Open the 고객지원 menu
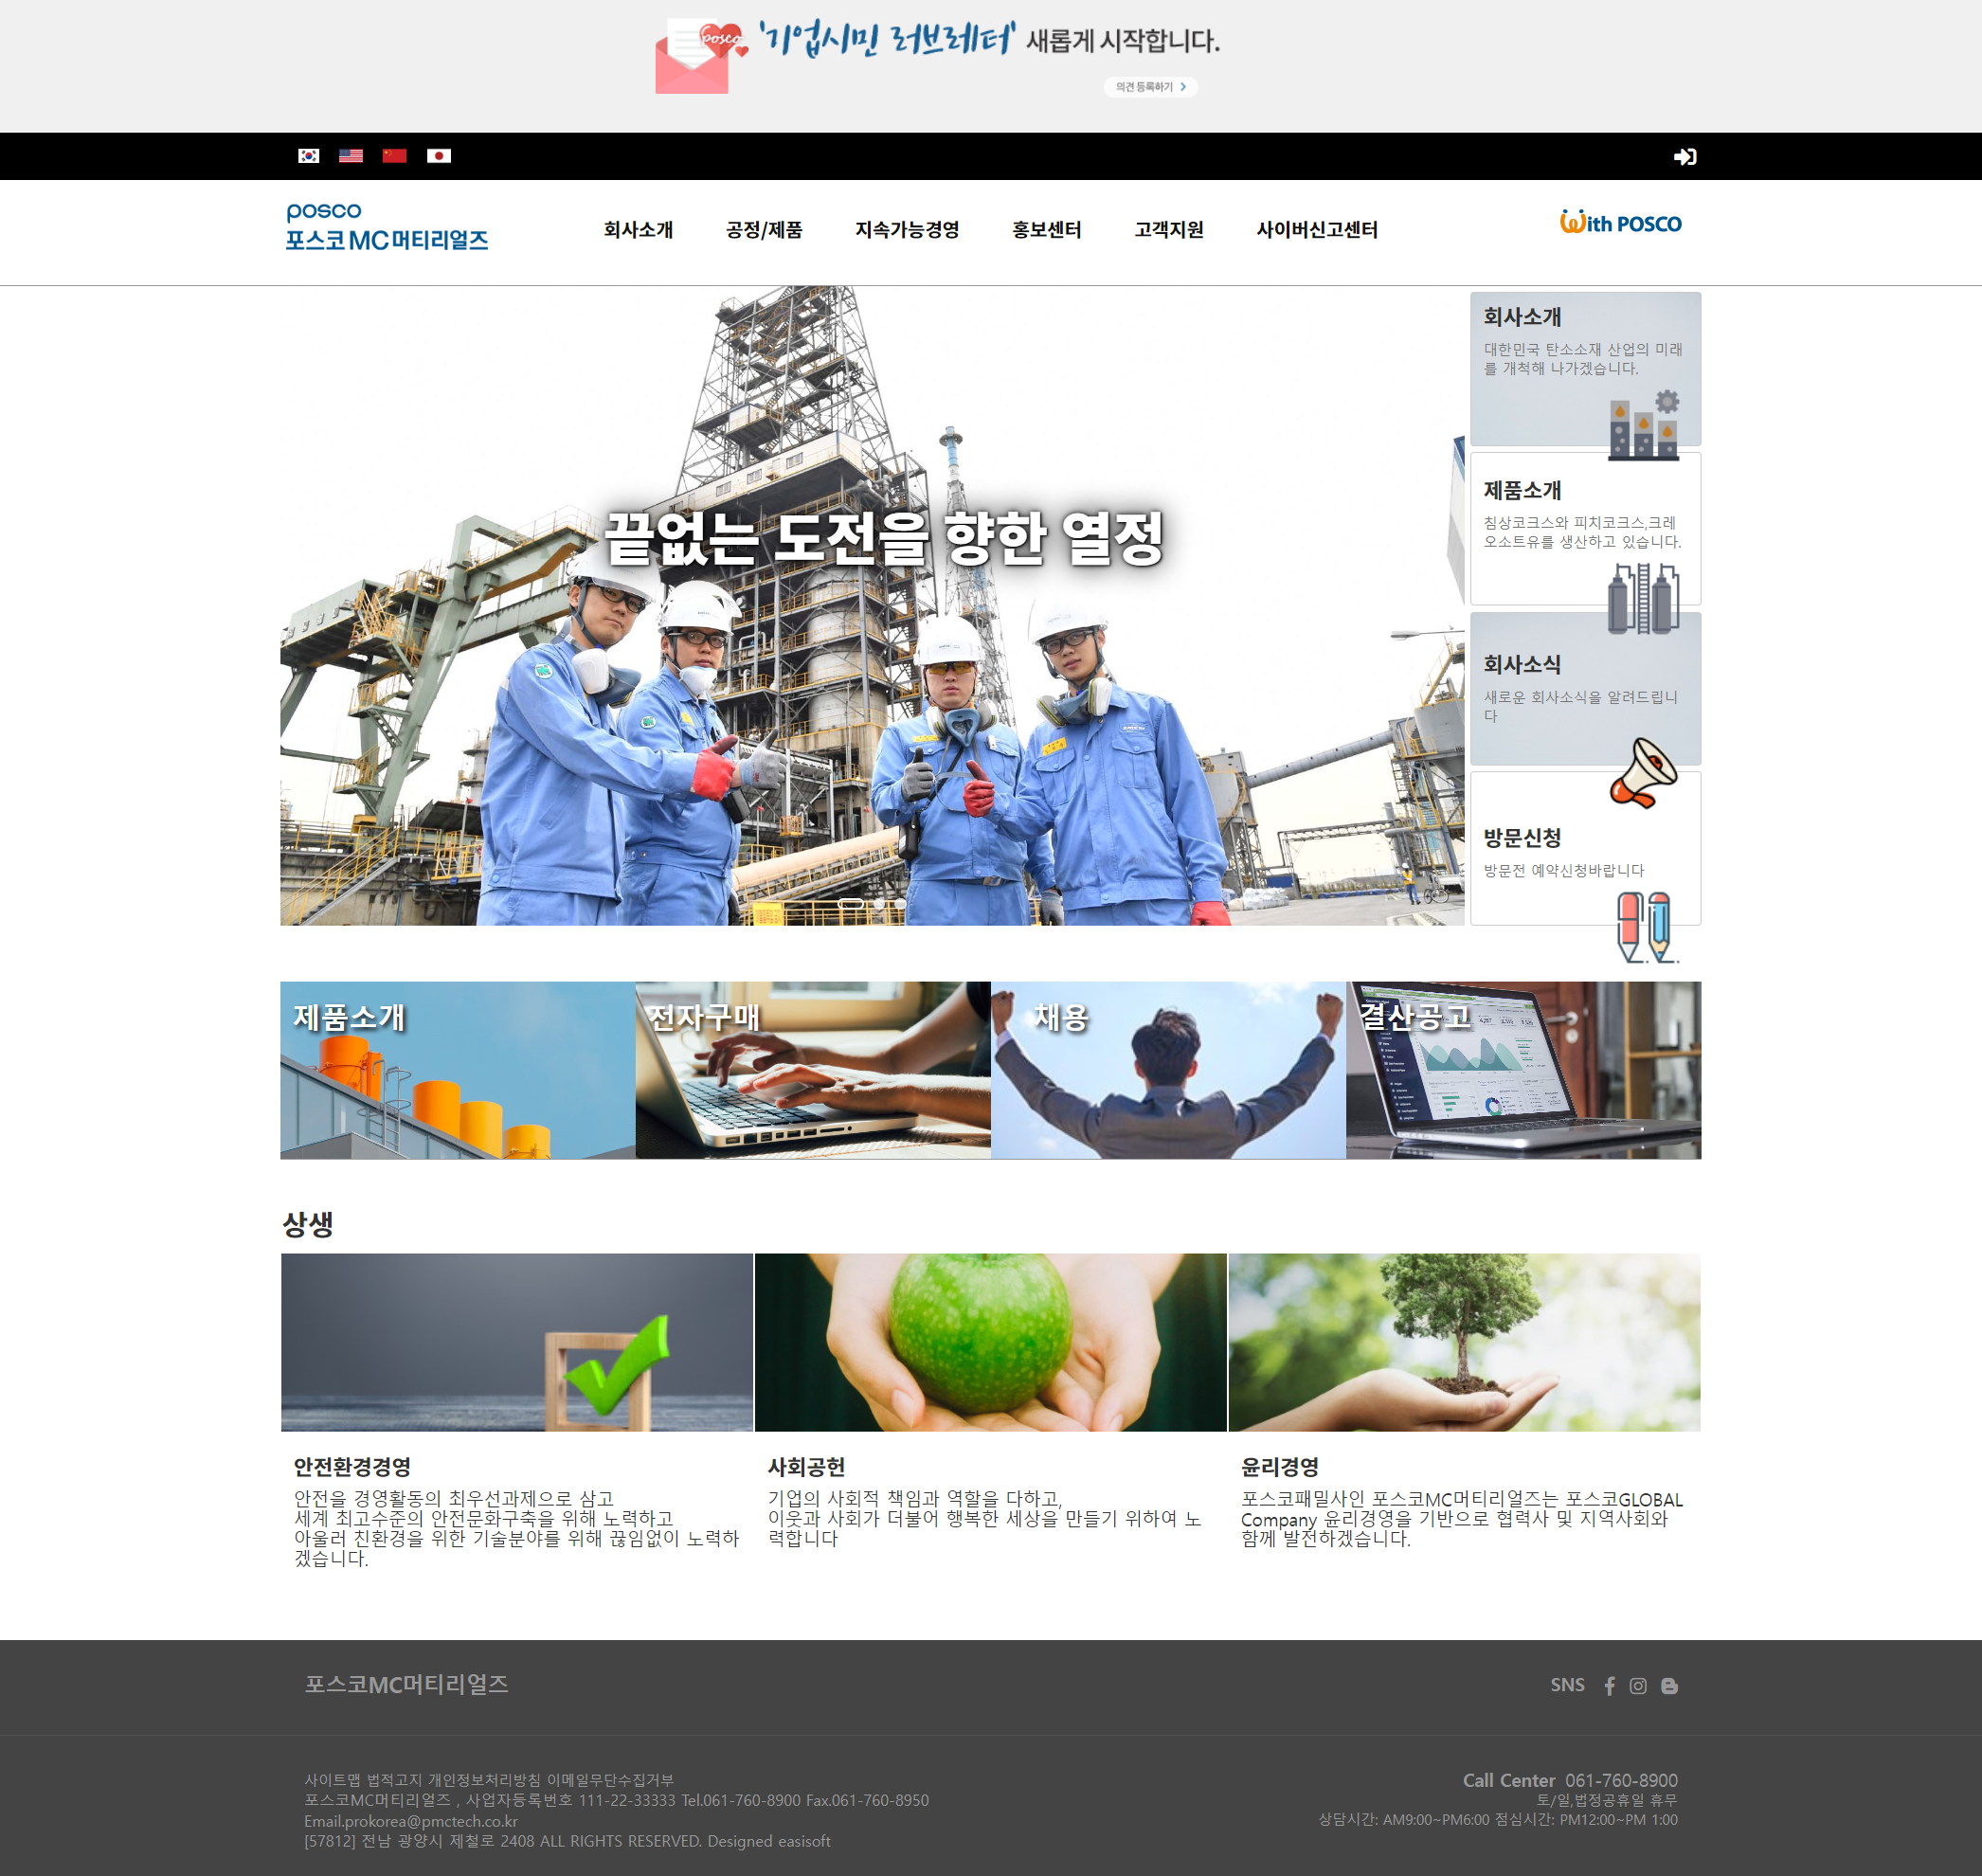1982x1876 pixels. pyautogui.click(x=1168, y=230)
